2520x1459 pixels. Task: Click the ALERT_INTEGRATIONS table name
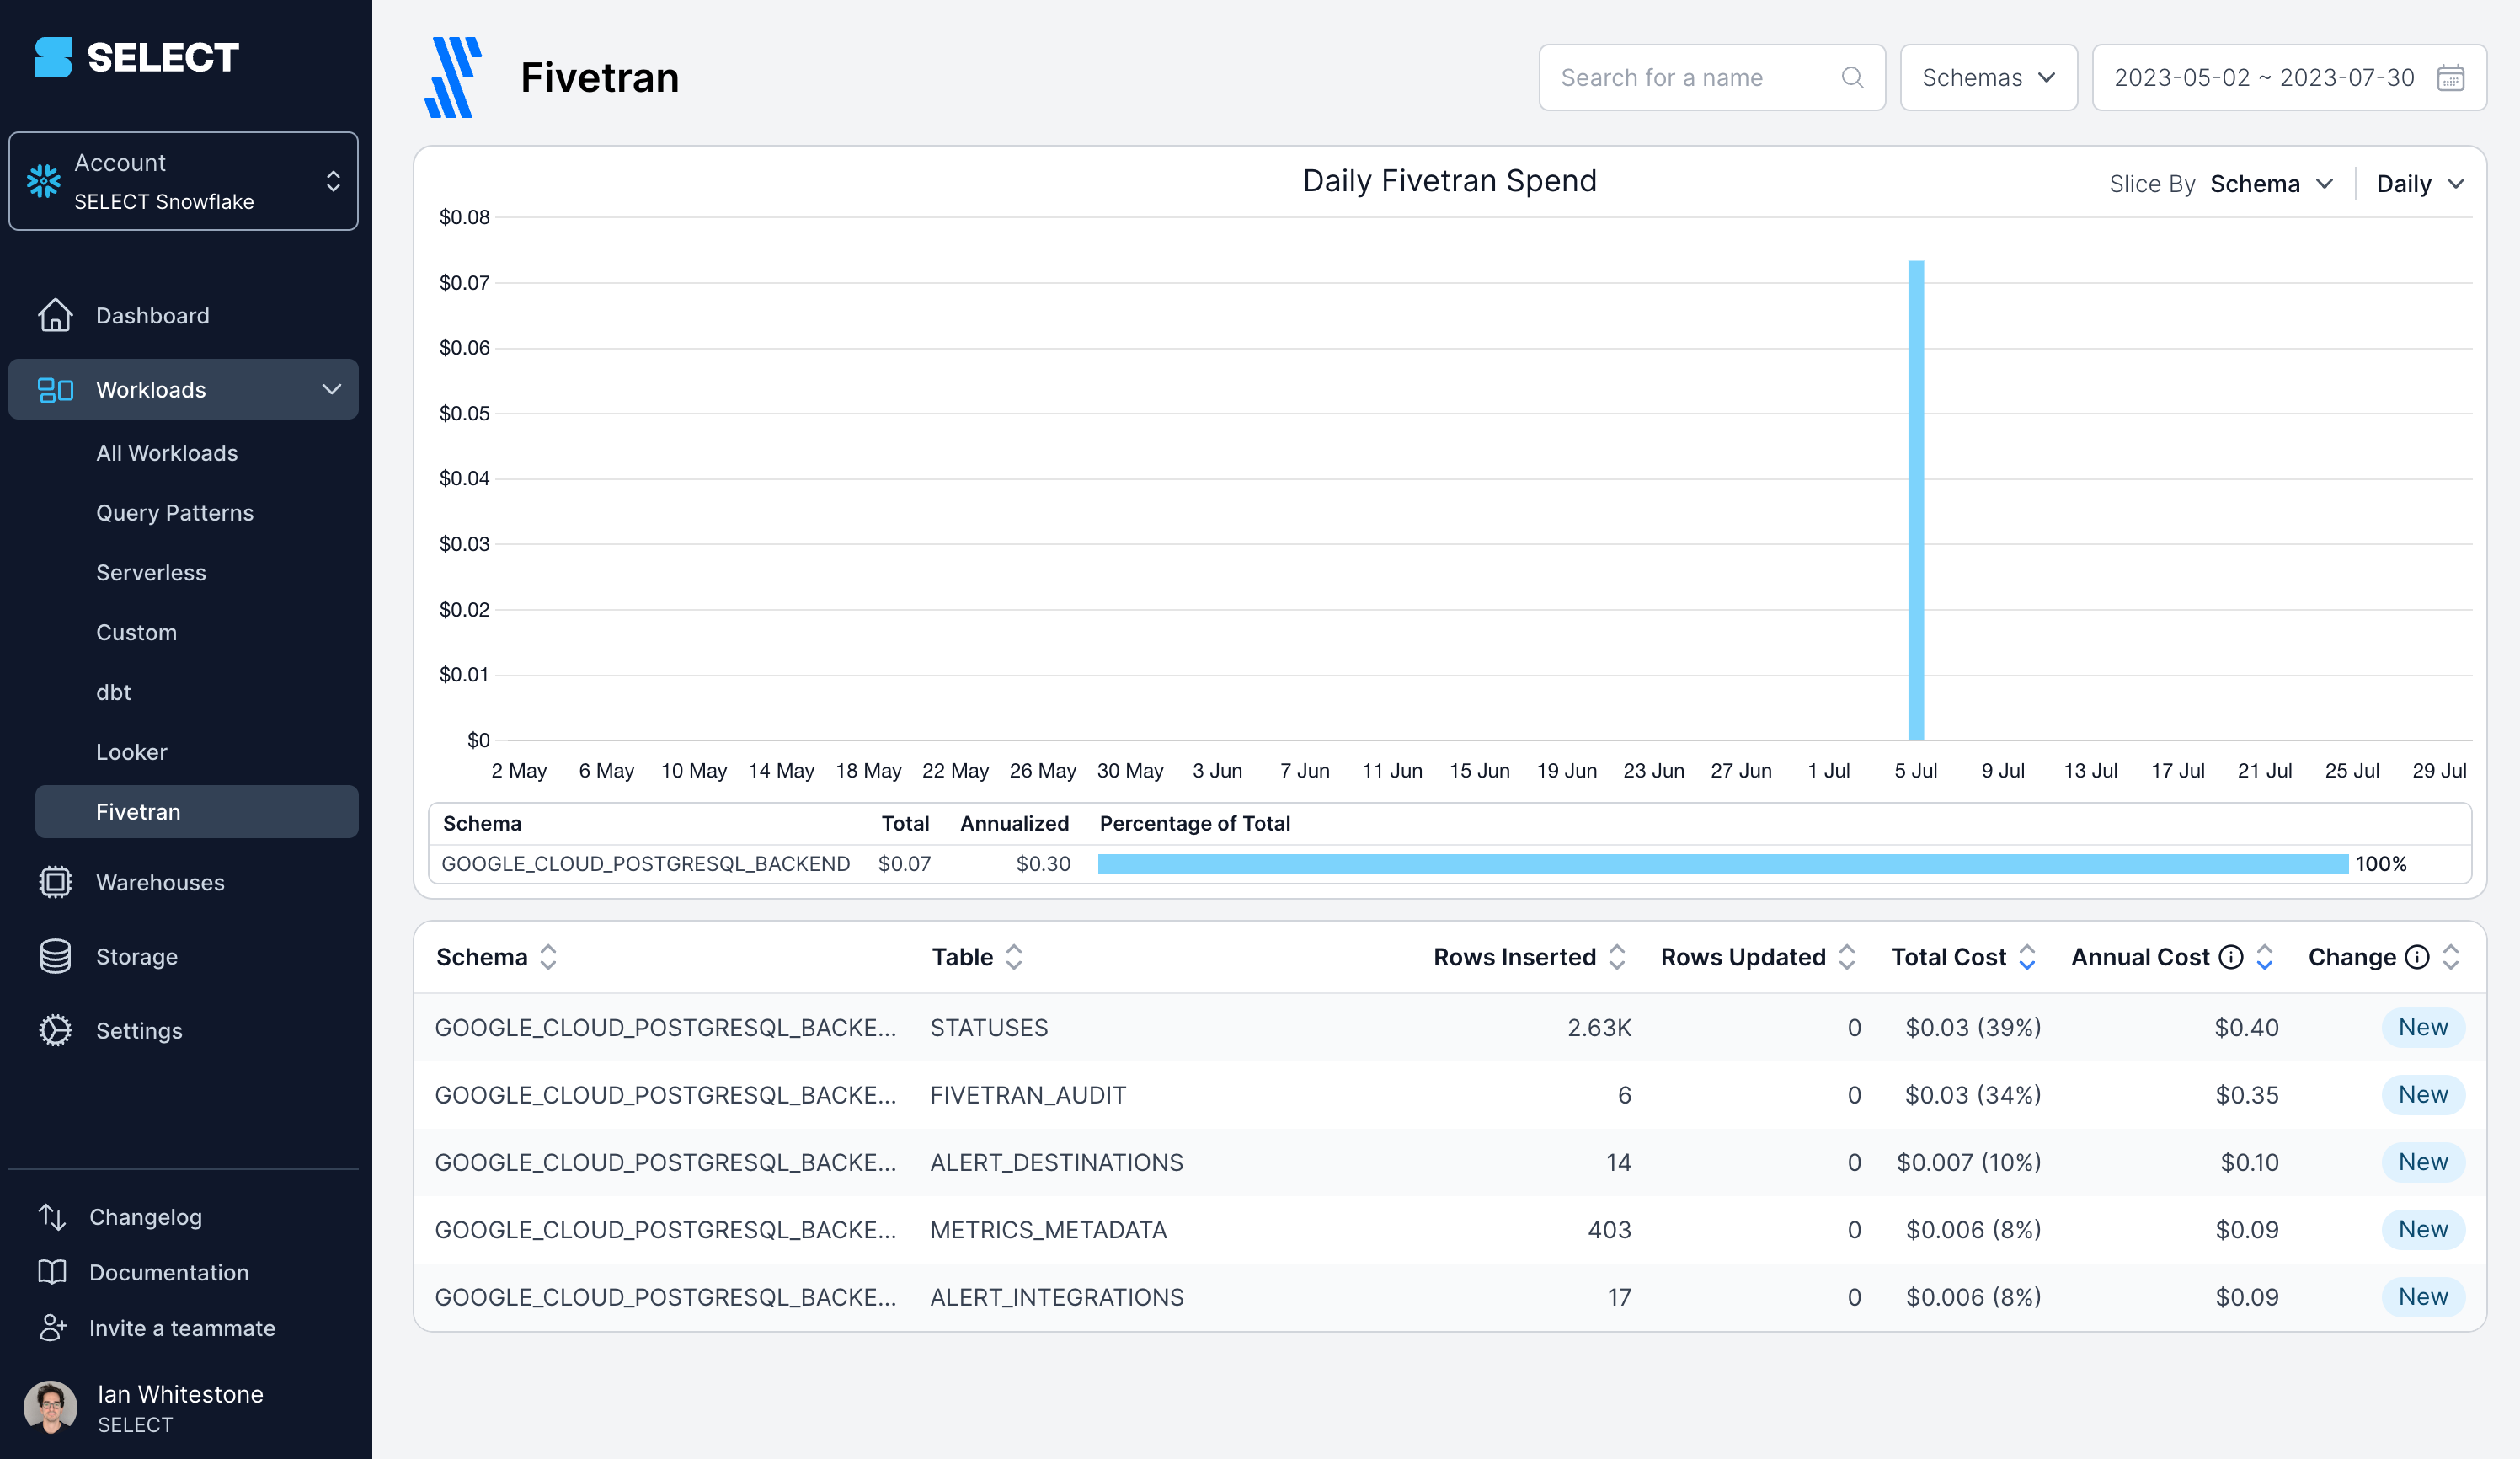[x=1057, y=1297]
